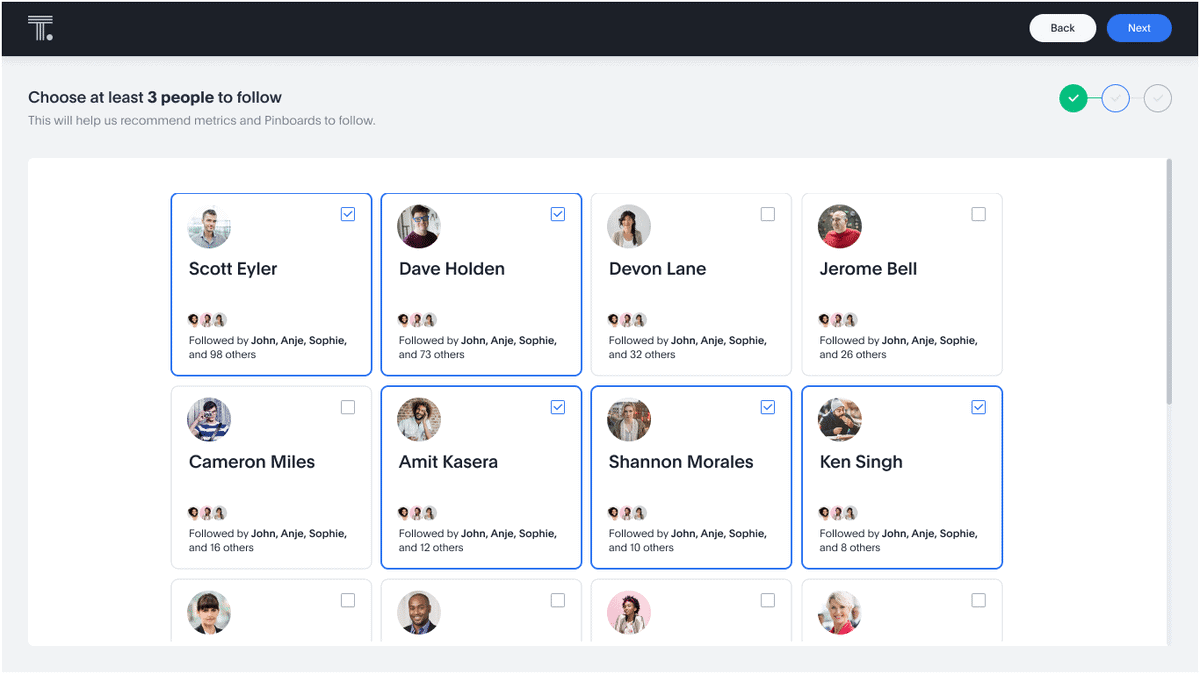Proceed with the Next button
This screenshot has width=1200, height=674.
coord(1139,28)
